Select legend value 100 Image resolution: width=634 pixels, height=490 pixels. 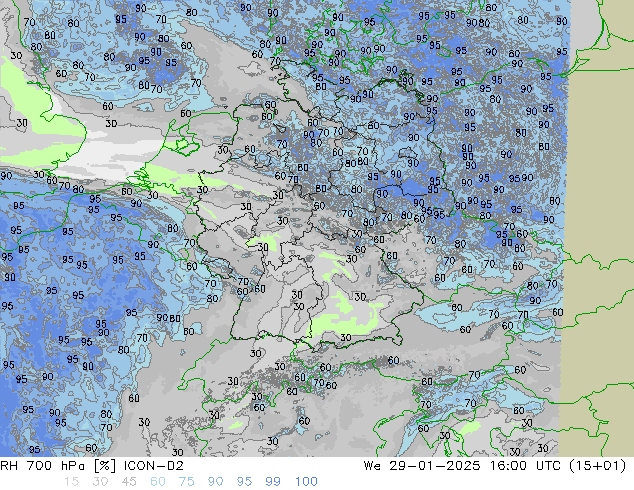[x=306, y=482]
